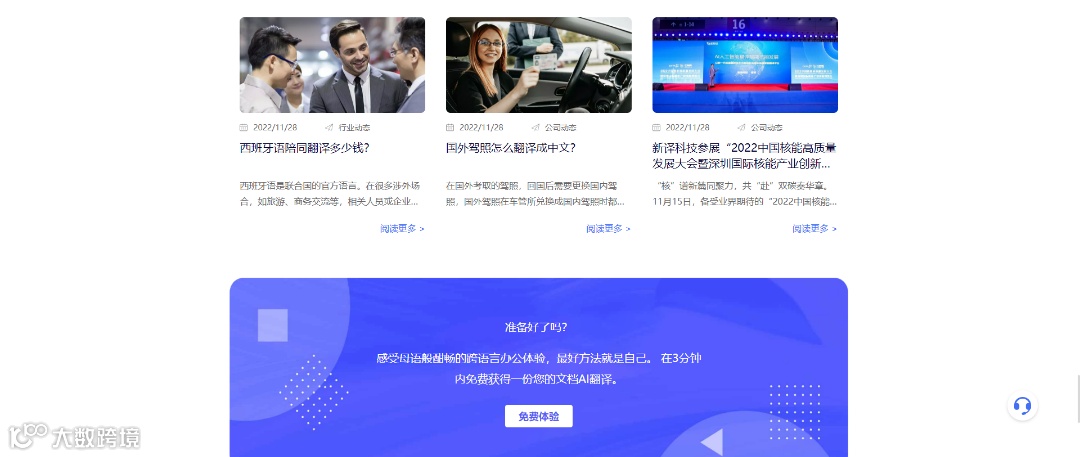Read more on foreign driver's license article

click(608, 229)
